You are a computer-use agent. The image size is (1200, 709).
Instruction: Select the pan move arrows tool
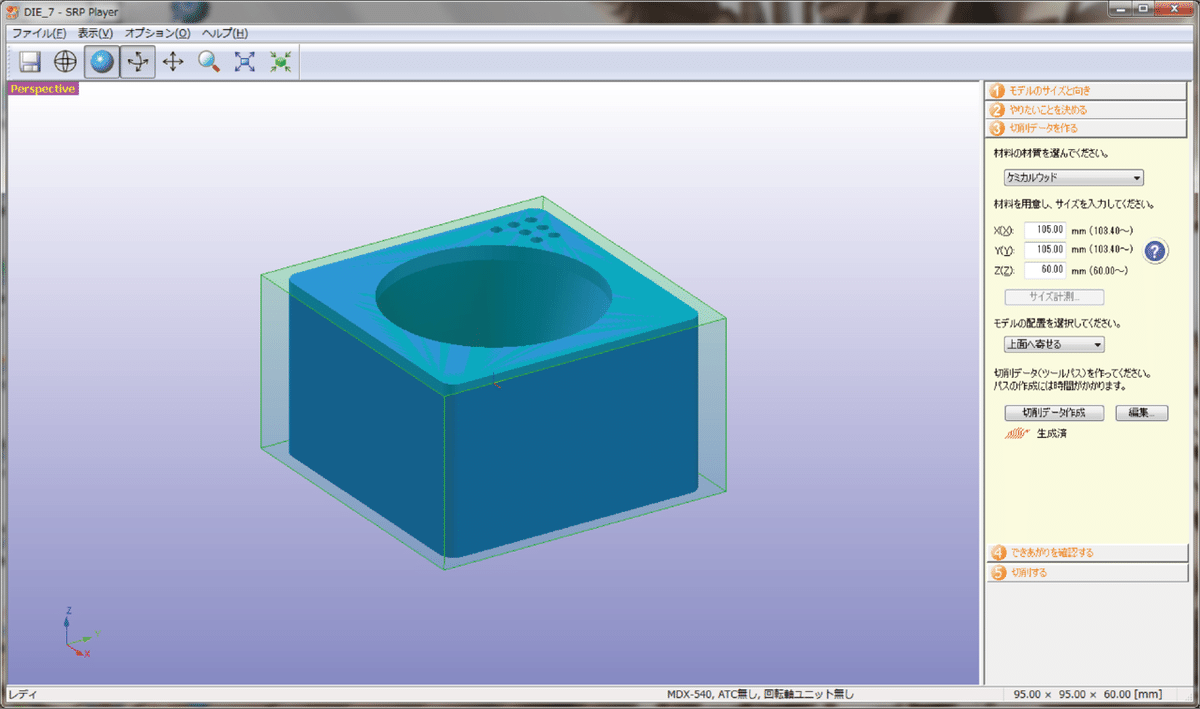pos(173,62)
